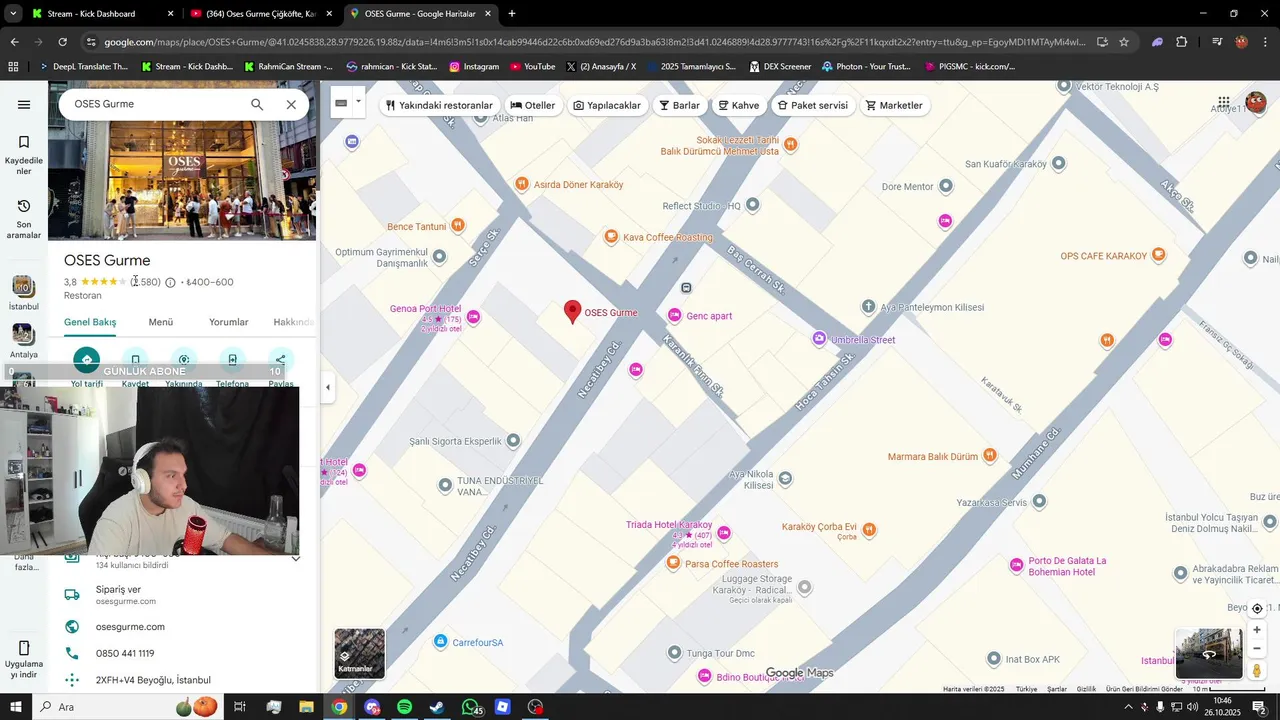The width and height of the screenshot is (1280, 720).
Task: Click the OSES Gurme red map pin
Action: click(573, 312)
